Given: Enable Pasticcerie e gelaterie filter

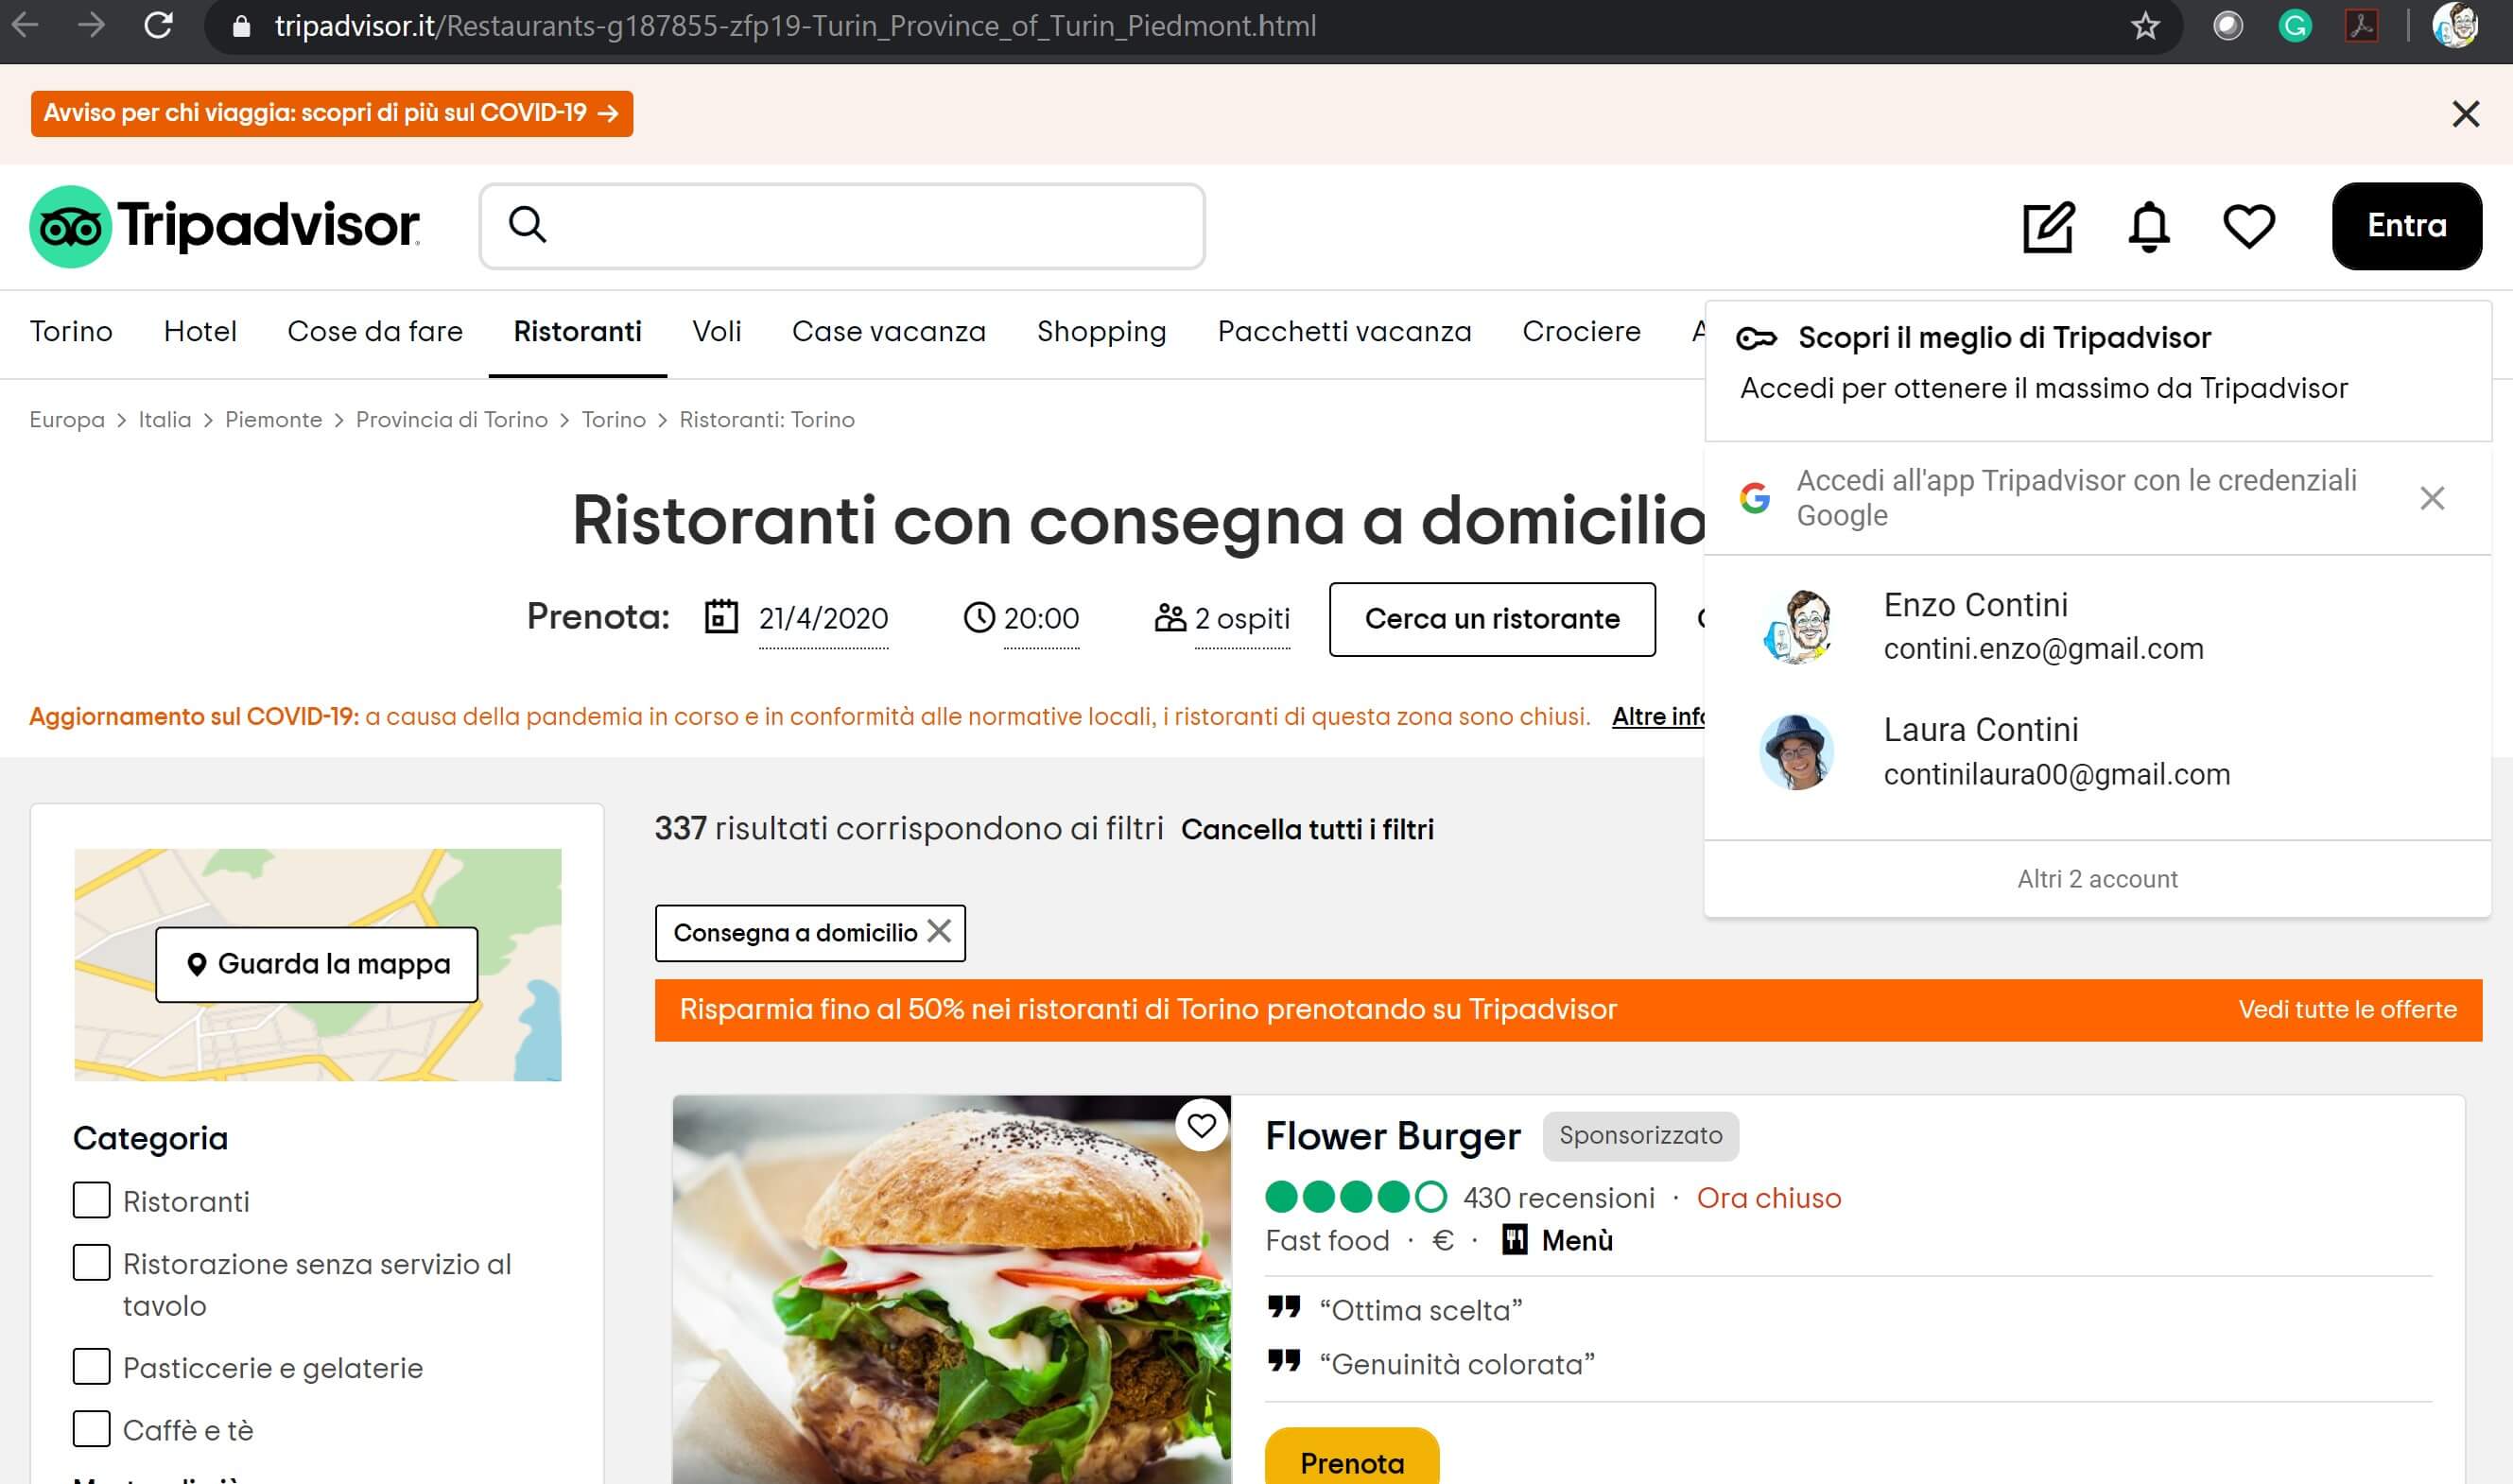Looking at the screenshot, I should pyautogui.click(x=91, y=1366).
